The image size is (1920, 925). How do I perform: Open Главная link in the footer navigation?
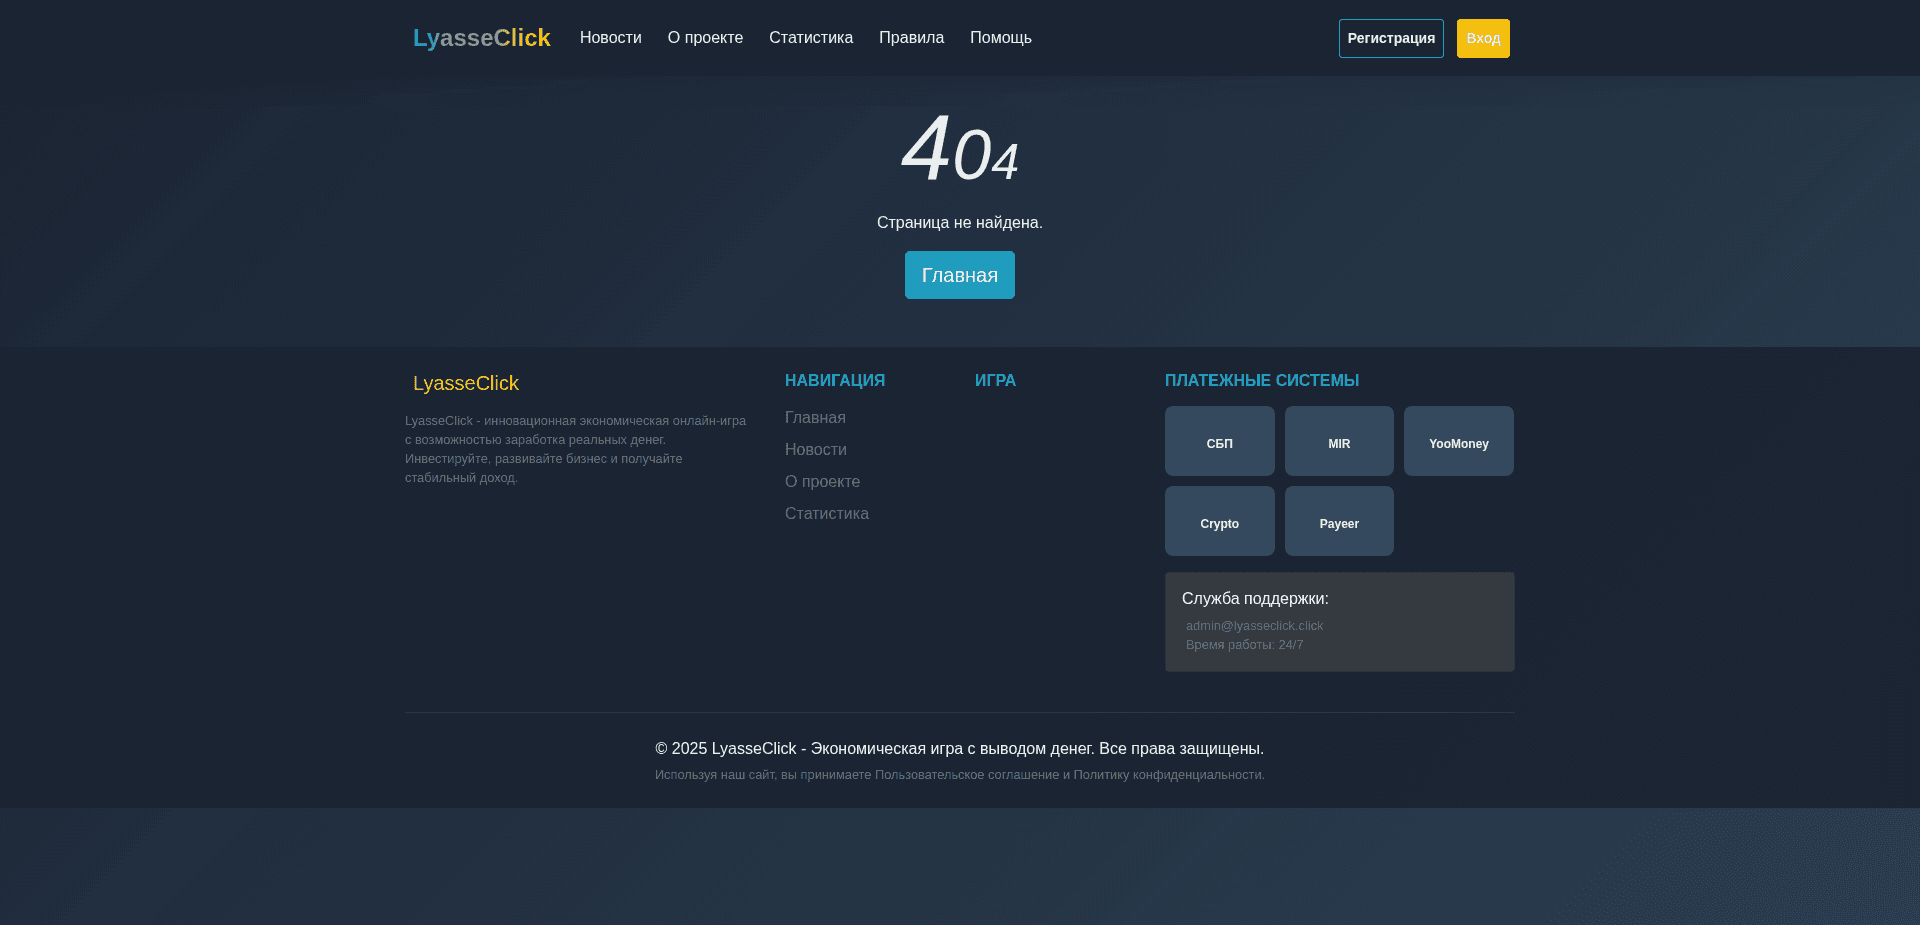(x=814, y=417)
